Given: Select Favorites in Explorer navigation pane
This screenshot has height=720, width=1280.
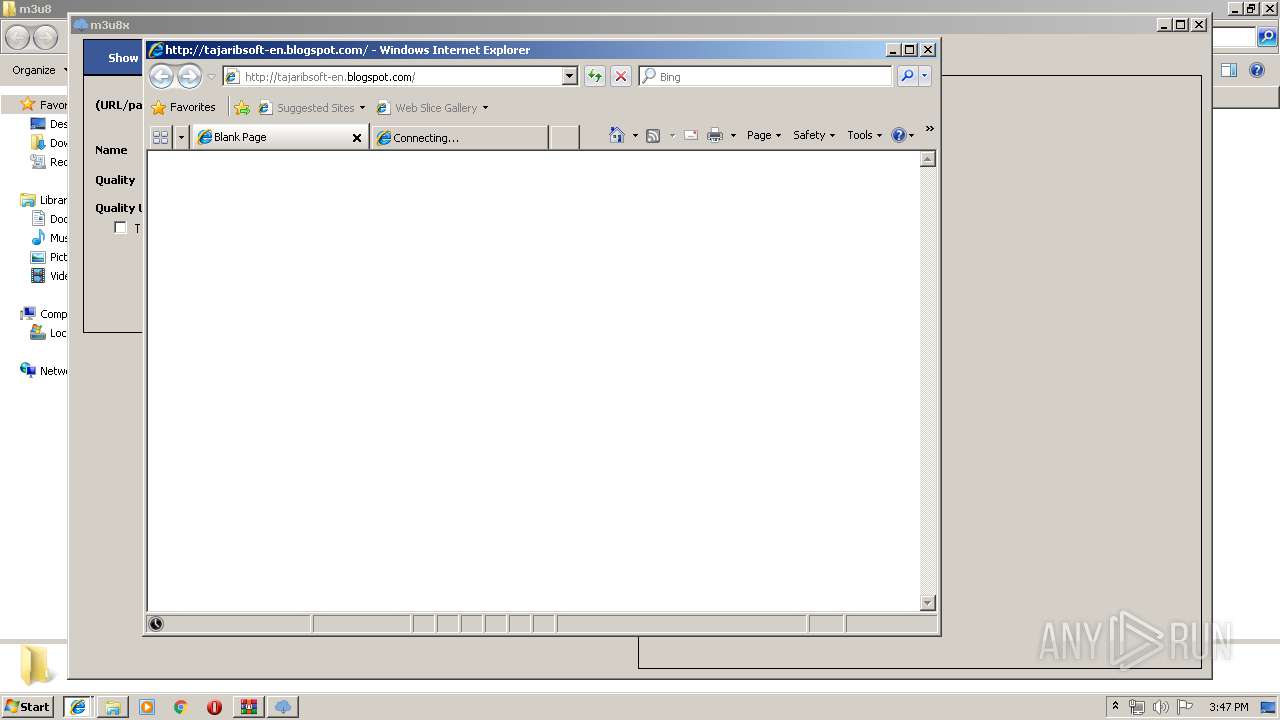Looking at the screenshot, I should [x=44, y=105].
